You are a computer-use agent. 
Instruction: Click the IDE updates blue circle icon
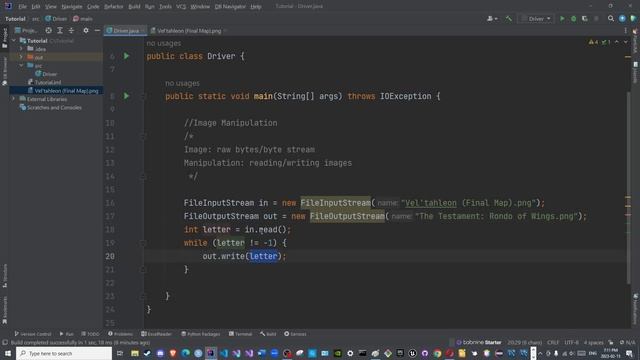pyautogui.click(x=622, y=19)
